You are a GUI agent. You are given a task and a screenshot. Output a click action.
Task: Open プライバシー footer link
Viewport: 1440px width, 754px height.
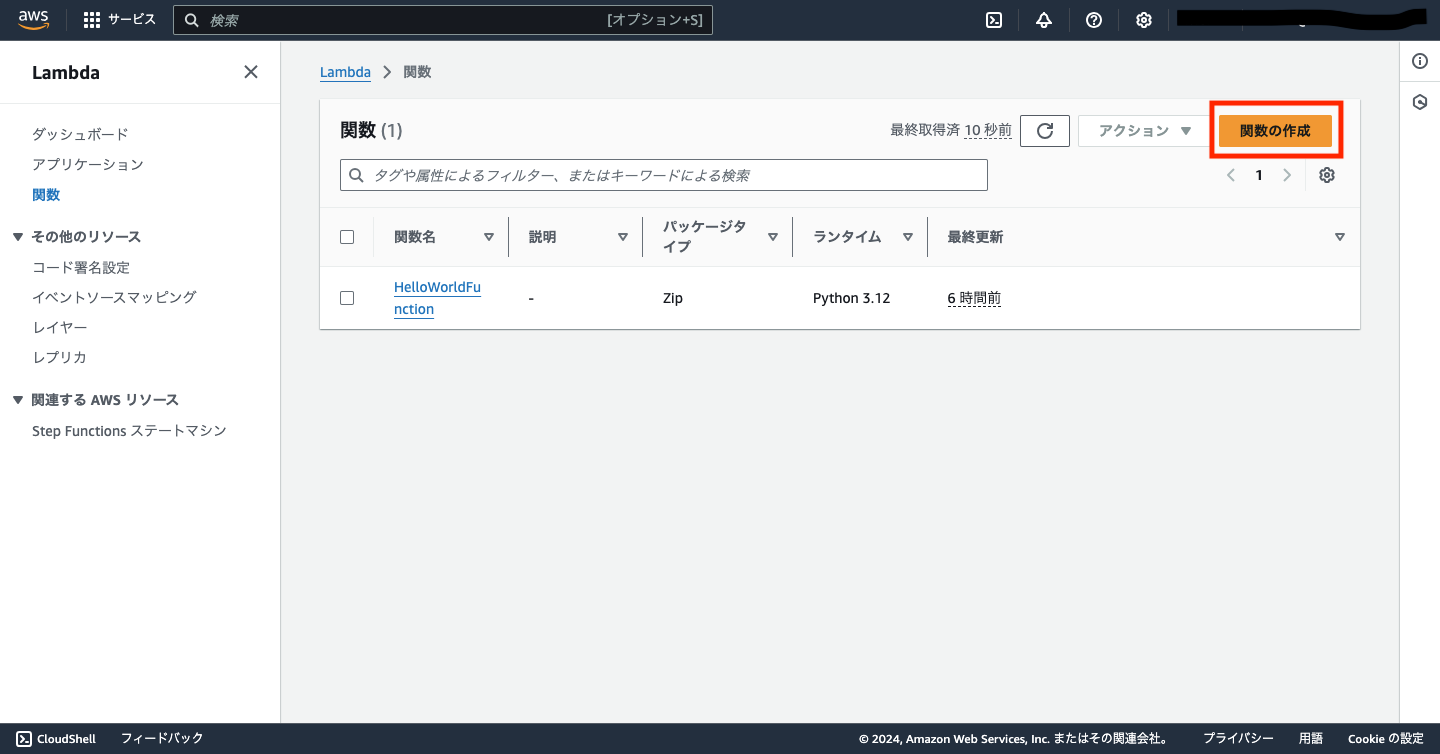pos(1238,738)
